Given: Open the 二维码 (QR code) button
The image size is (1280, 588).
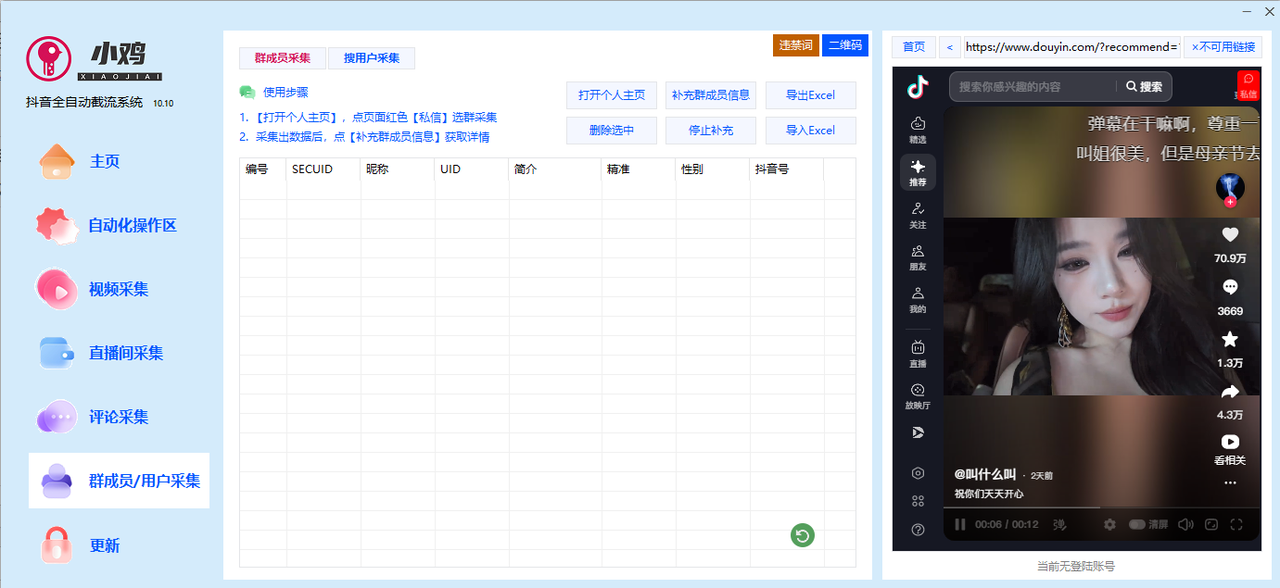Looking at the screenshot, I should click(846, 45).
